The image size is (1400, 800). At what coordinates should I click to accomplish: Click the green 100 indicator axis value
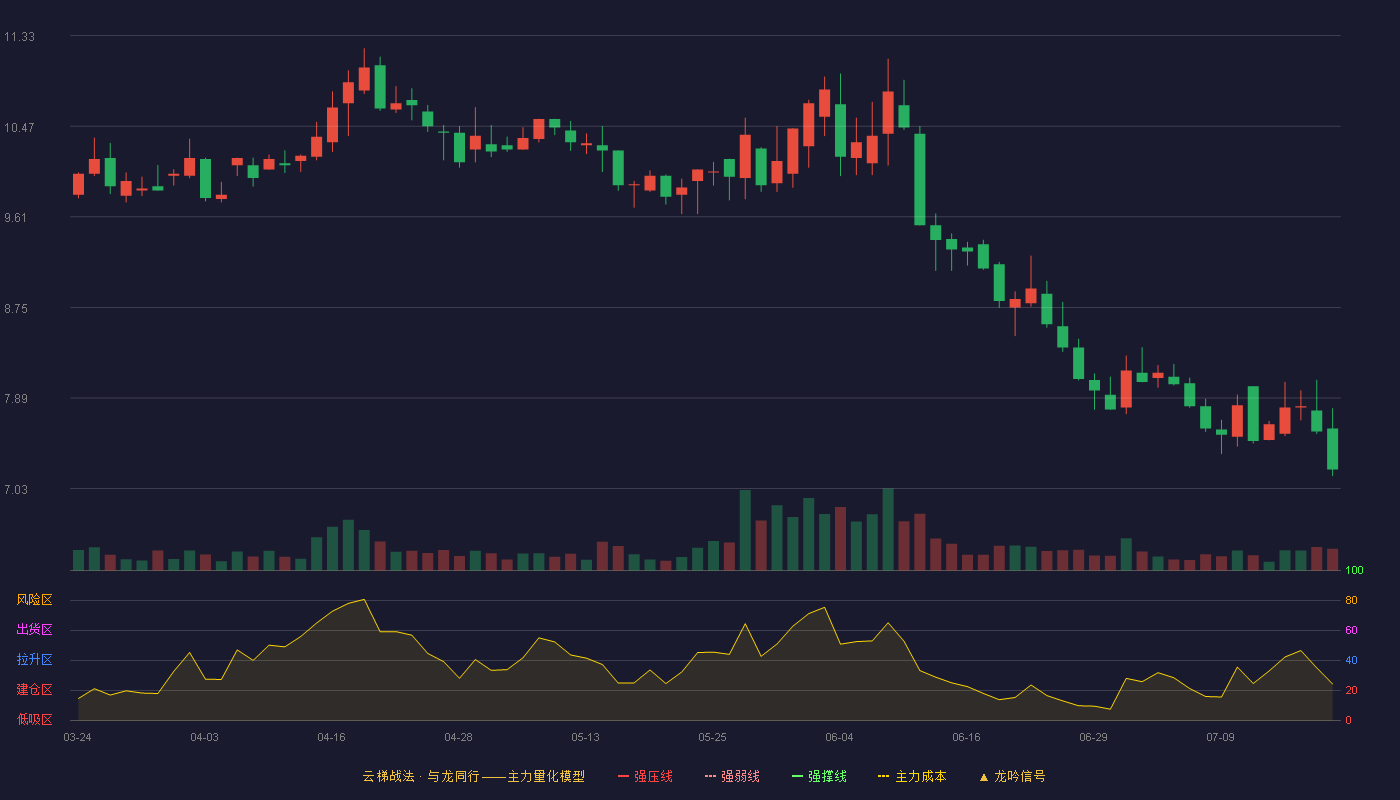pos(1354,570)
